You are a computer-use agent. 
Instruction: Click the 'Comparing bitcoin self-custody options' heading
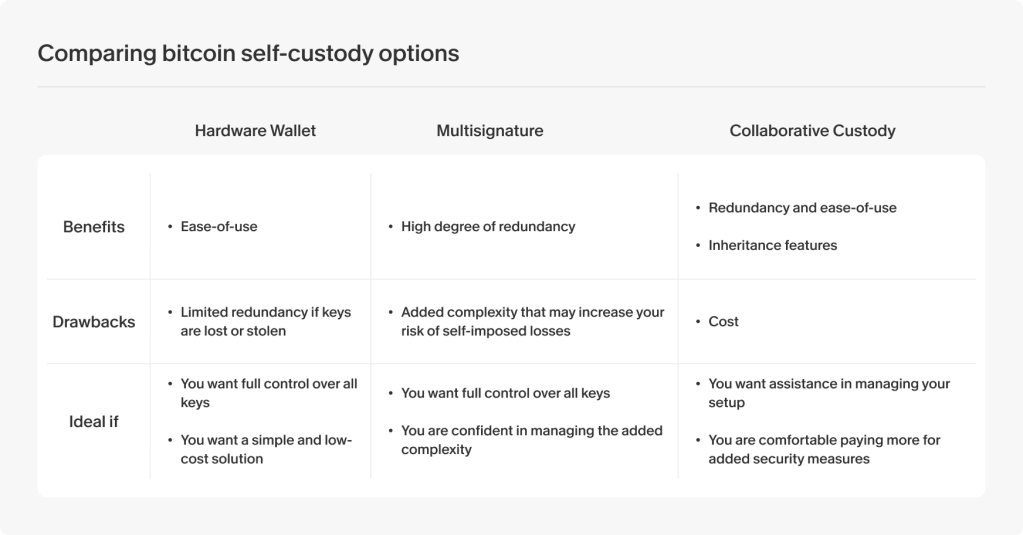click(x=249, y=54)
